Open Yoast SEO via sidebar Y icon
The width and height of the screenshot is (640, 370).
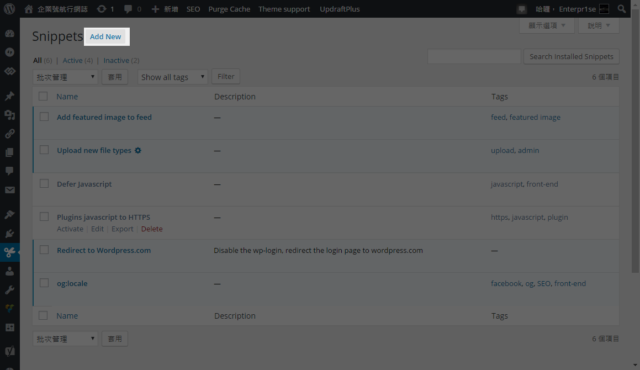[x=9, y=351]
